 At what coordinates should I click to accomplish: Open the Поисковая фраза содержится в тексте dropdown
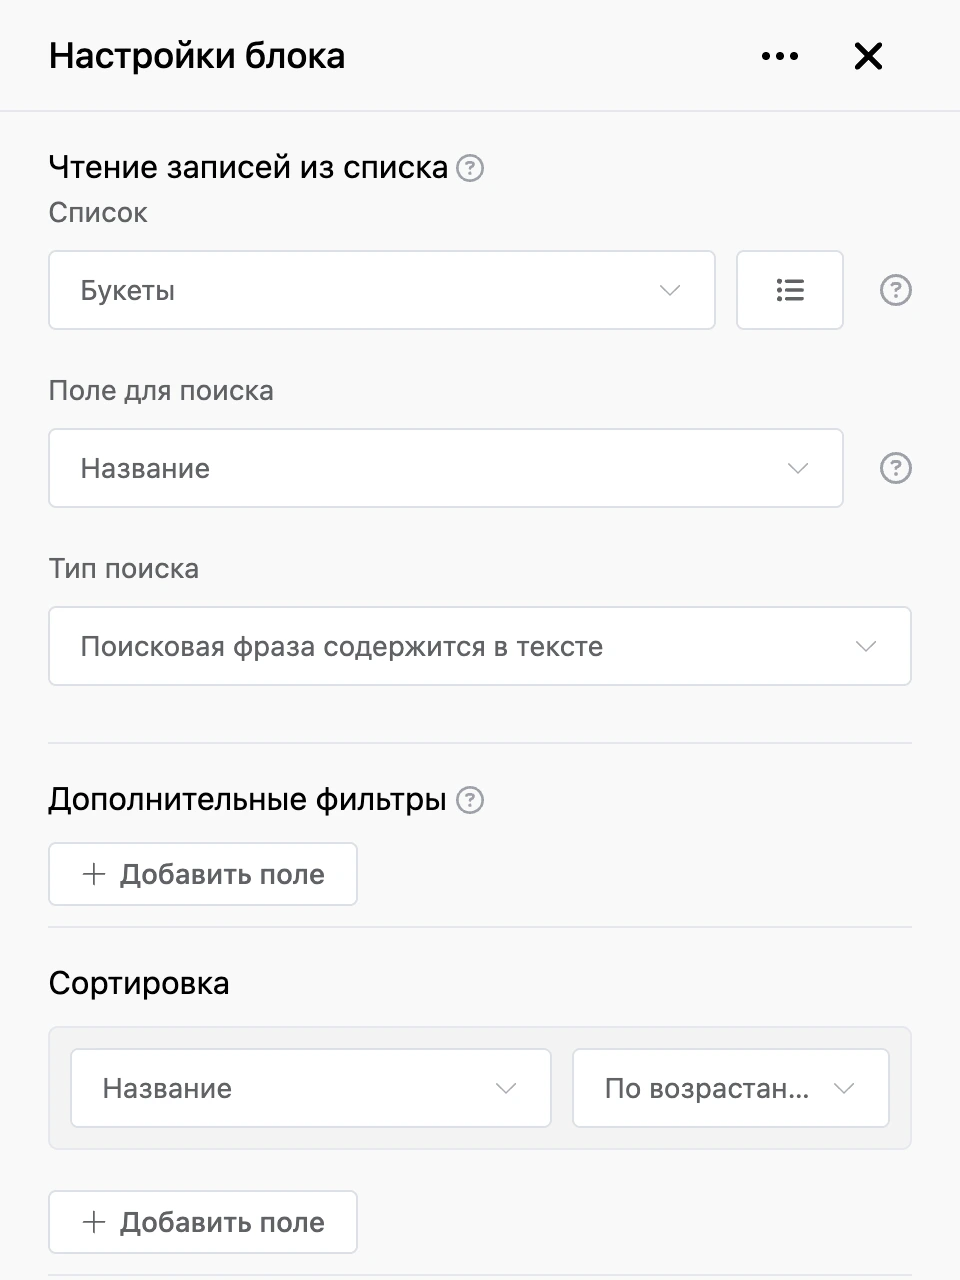[480, 646]
